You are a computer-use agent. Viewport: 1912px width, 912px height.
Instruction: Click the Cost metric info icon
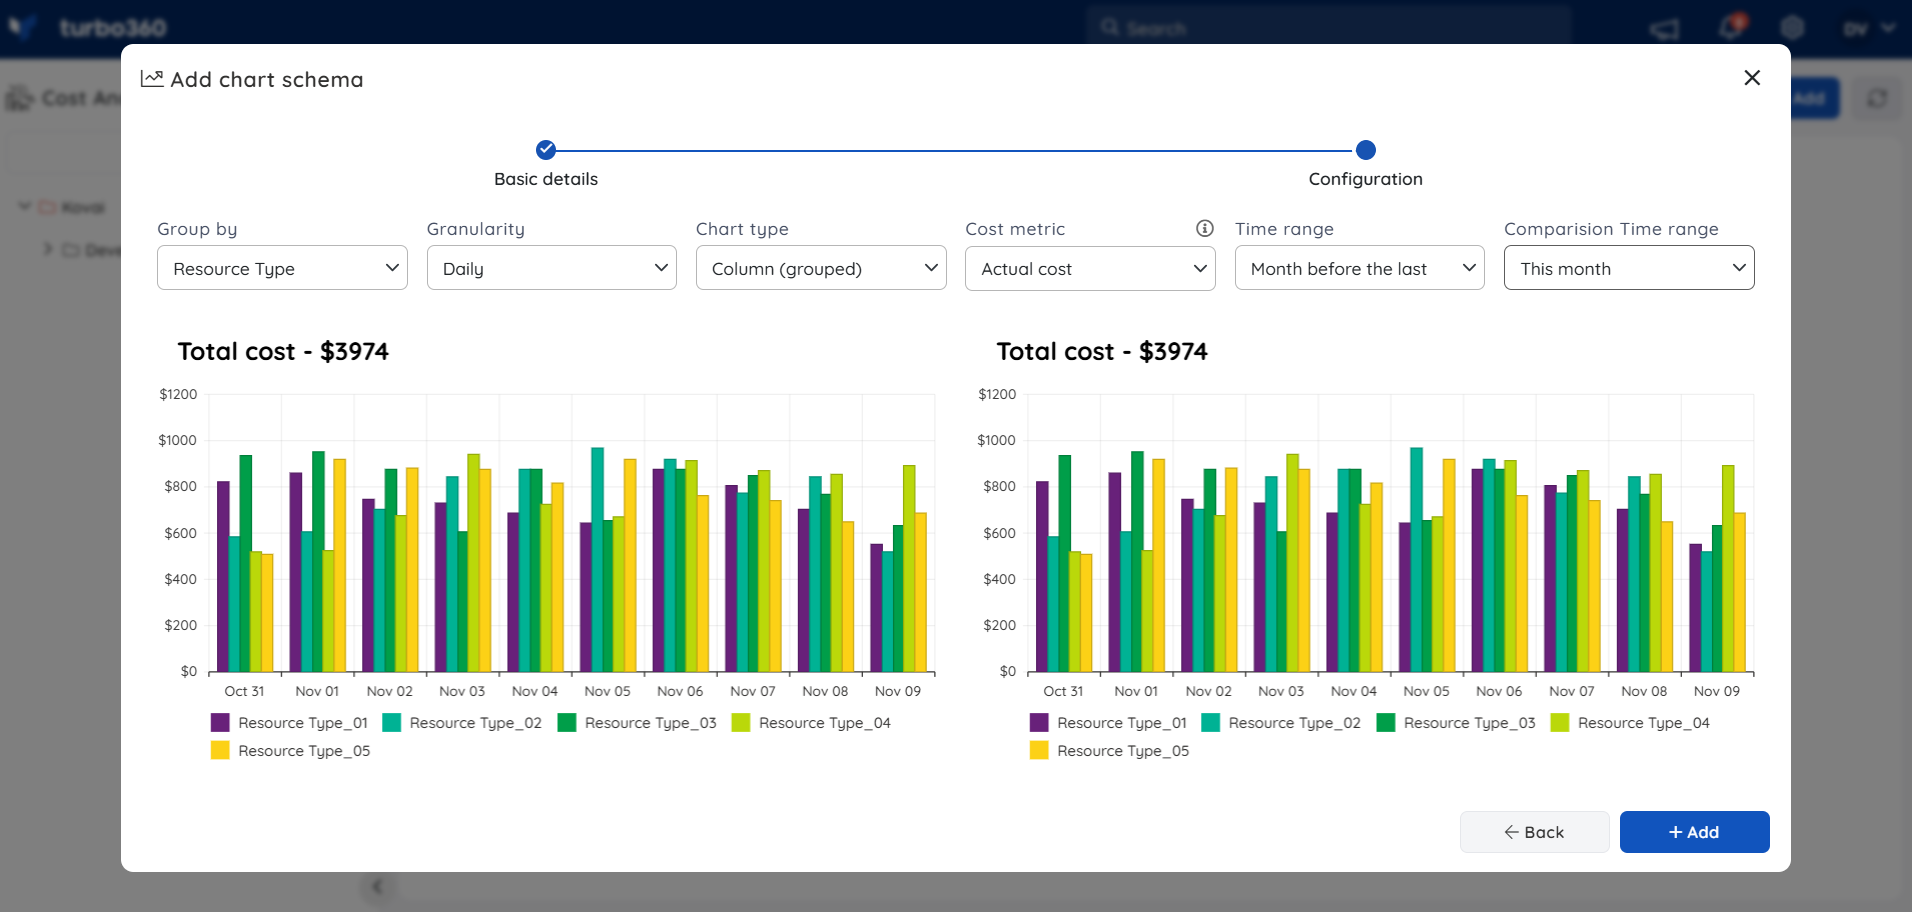(x=1205, y=228)
